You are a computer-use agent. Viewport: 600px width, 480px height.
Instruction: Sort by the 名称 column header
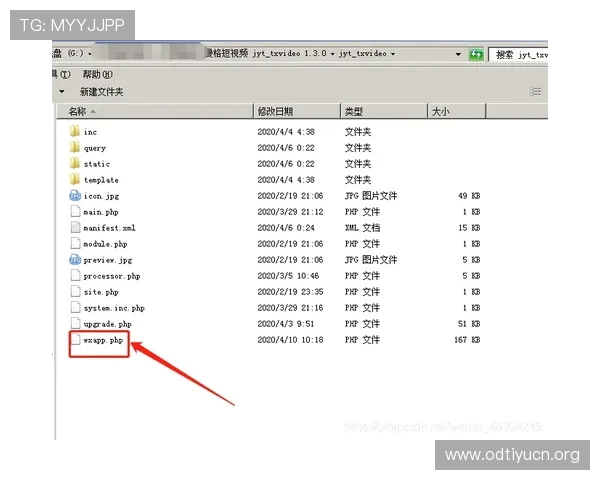155,111
